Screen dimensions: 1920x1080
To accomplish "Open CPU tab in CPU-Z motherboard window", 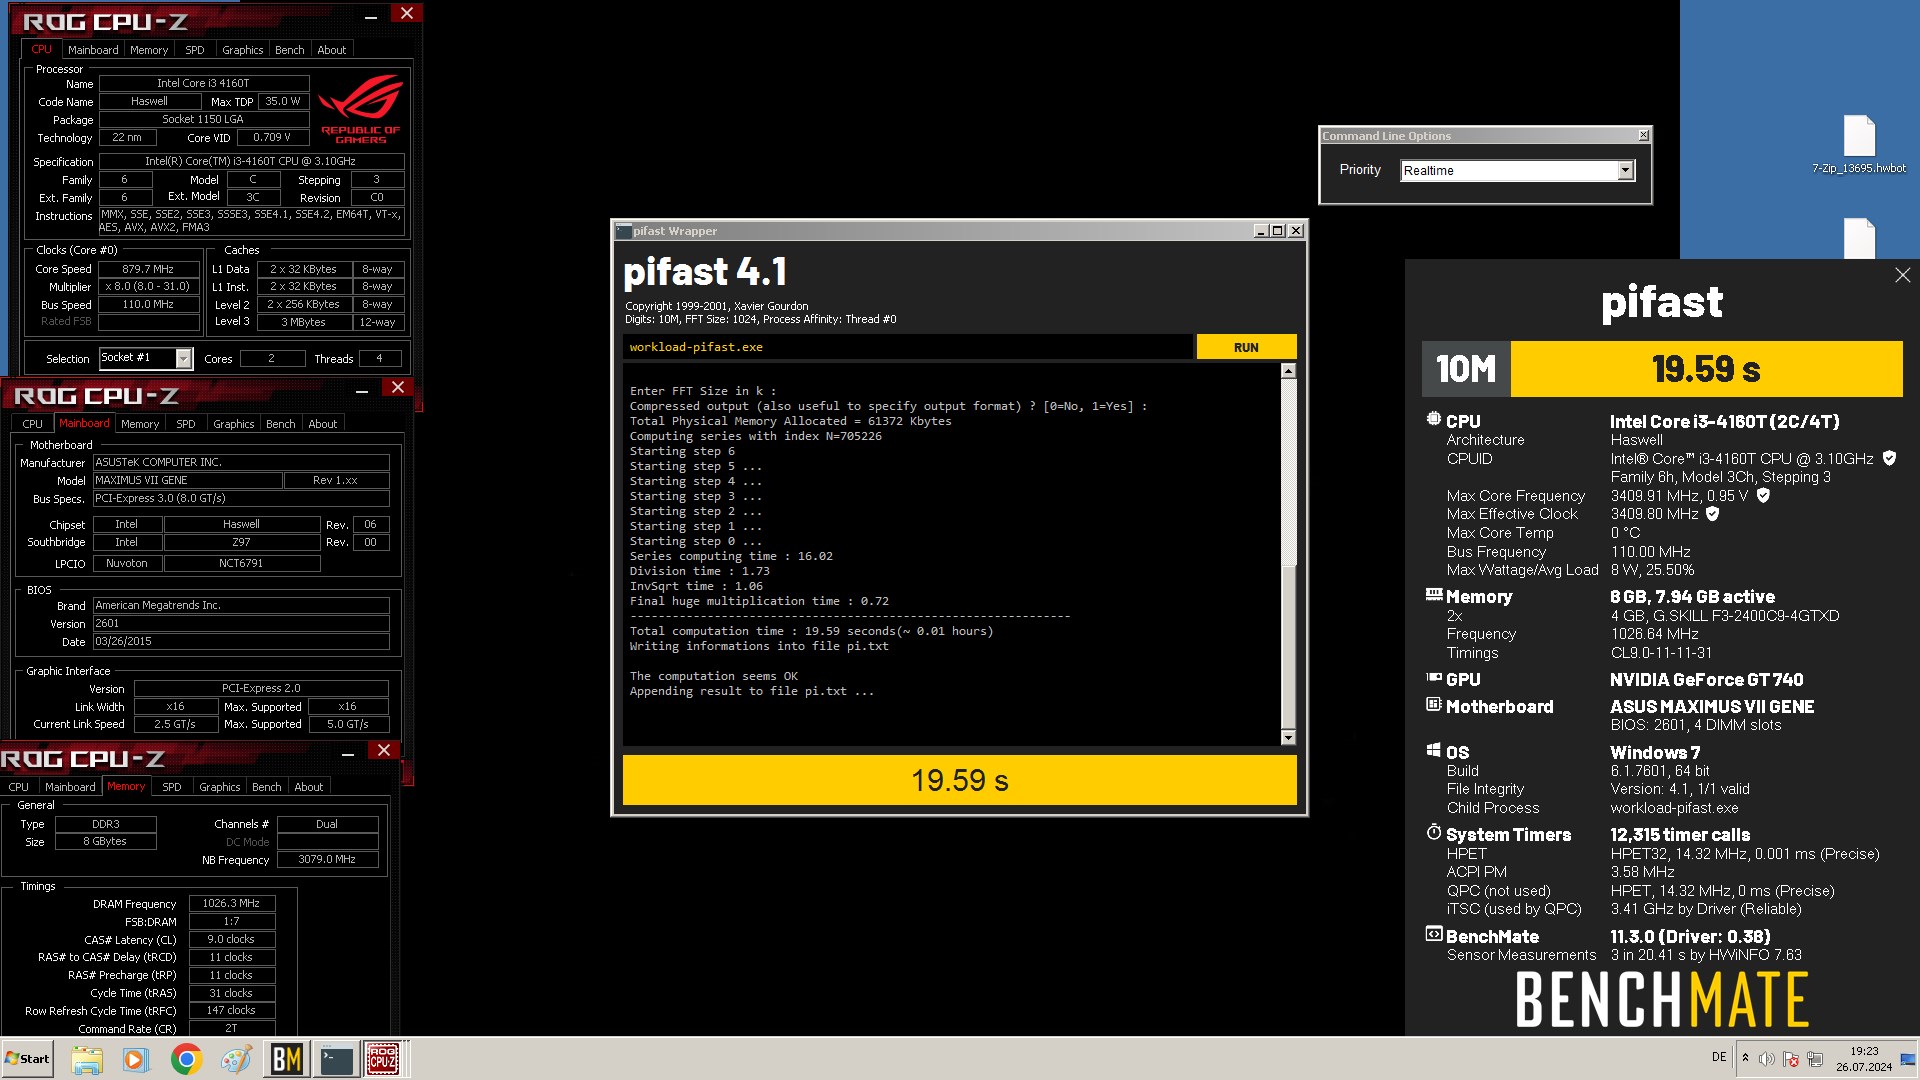I will (33, 424).
